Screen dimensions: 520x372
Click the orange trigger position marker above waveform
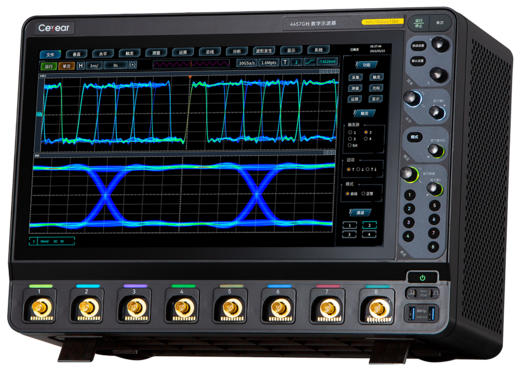point(190,77)
